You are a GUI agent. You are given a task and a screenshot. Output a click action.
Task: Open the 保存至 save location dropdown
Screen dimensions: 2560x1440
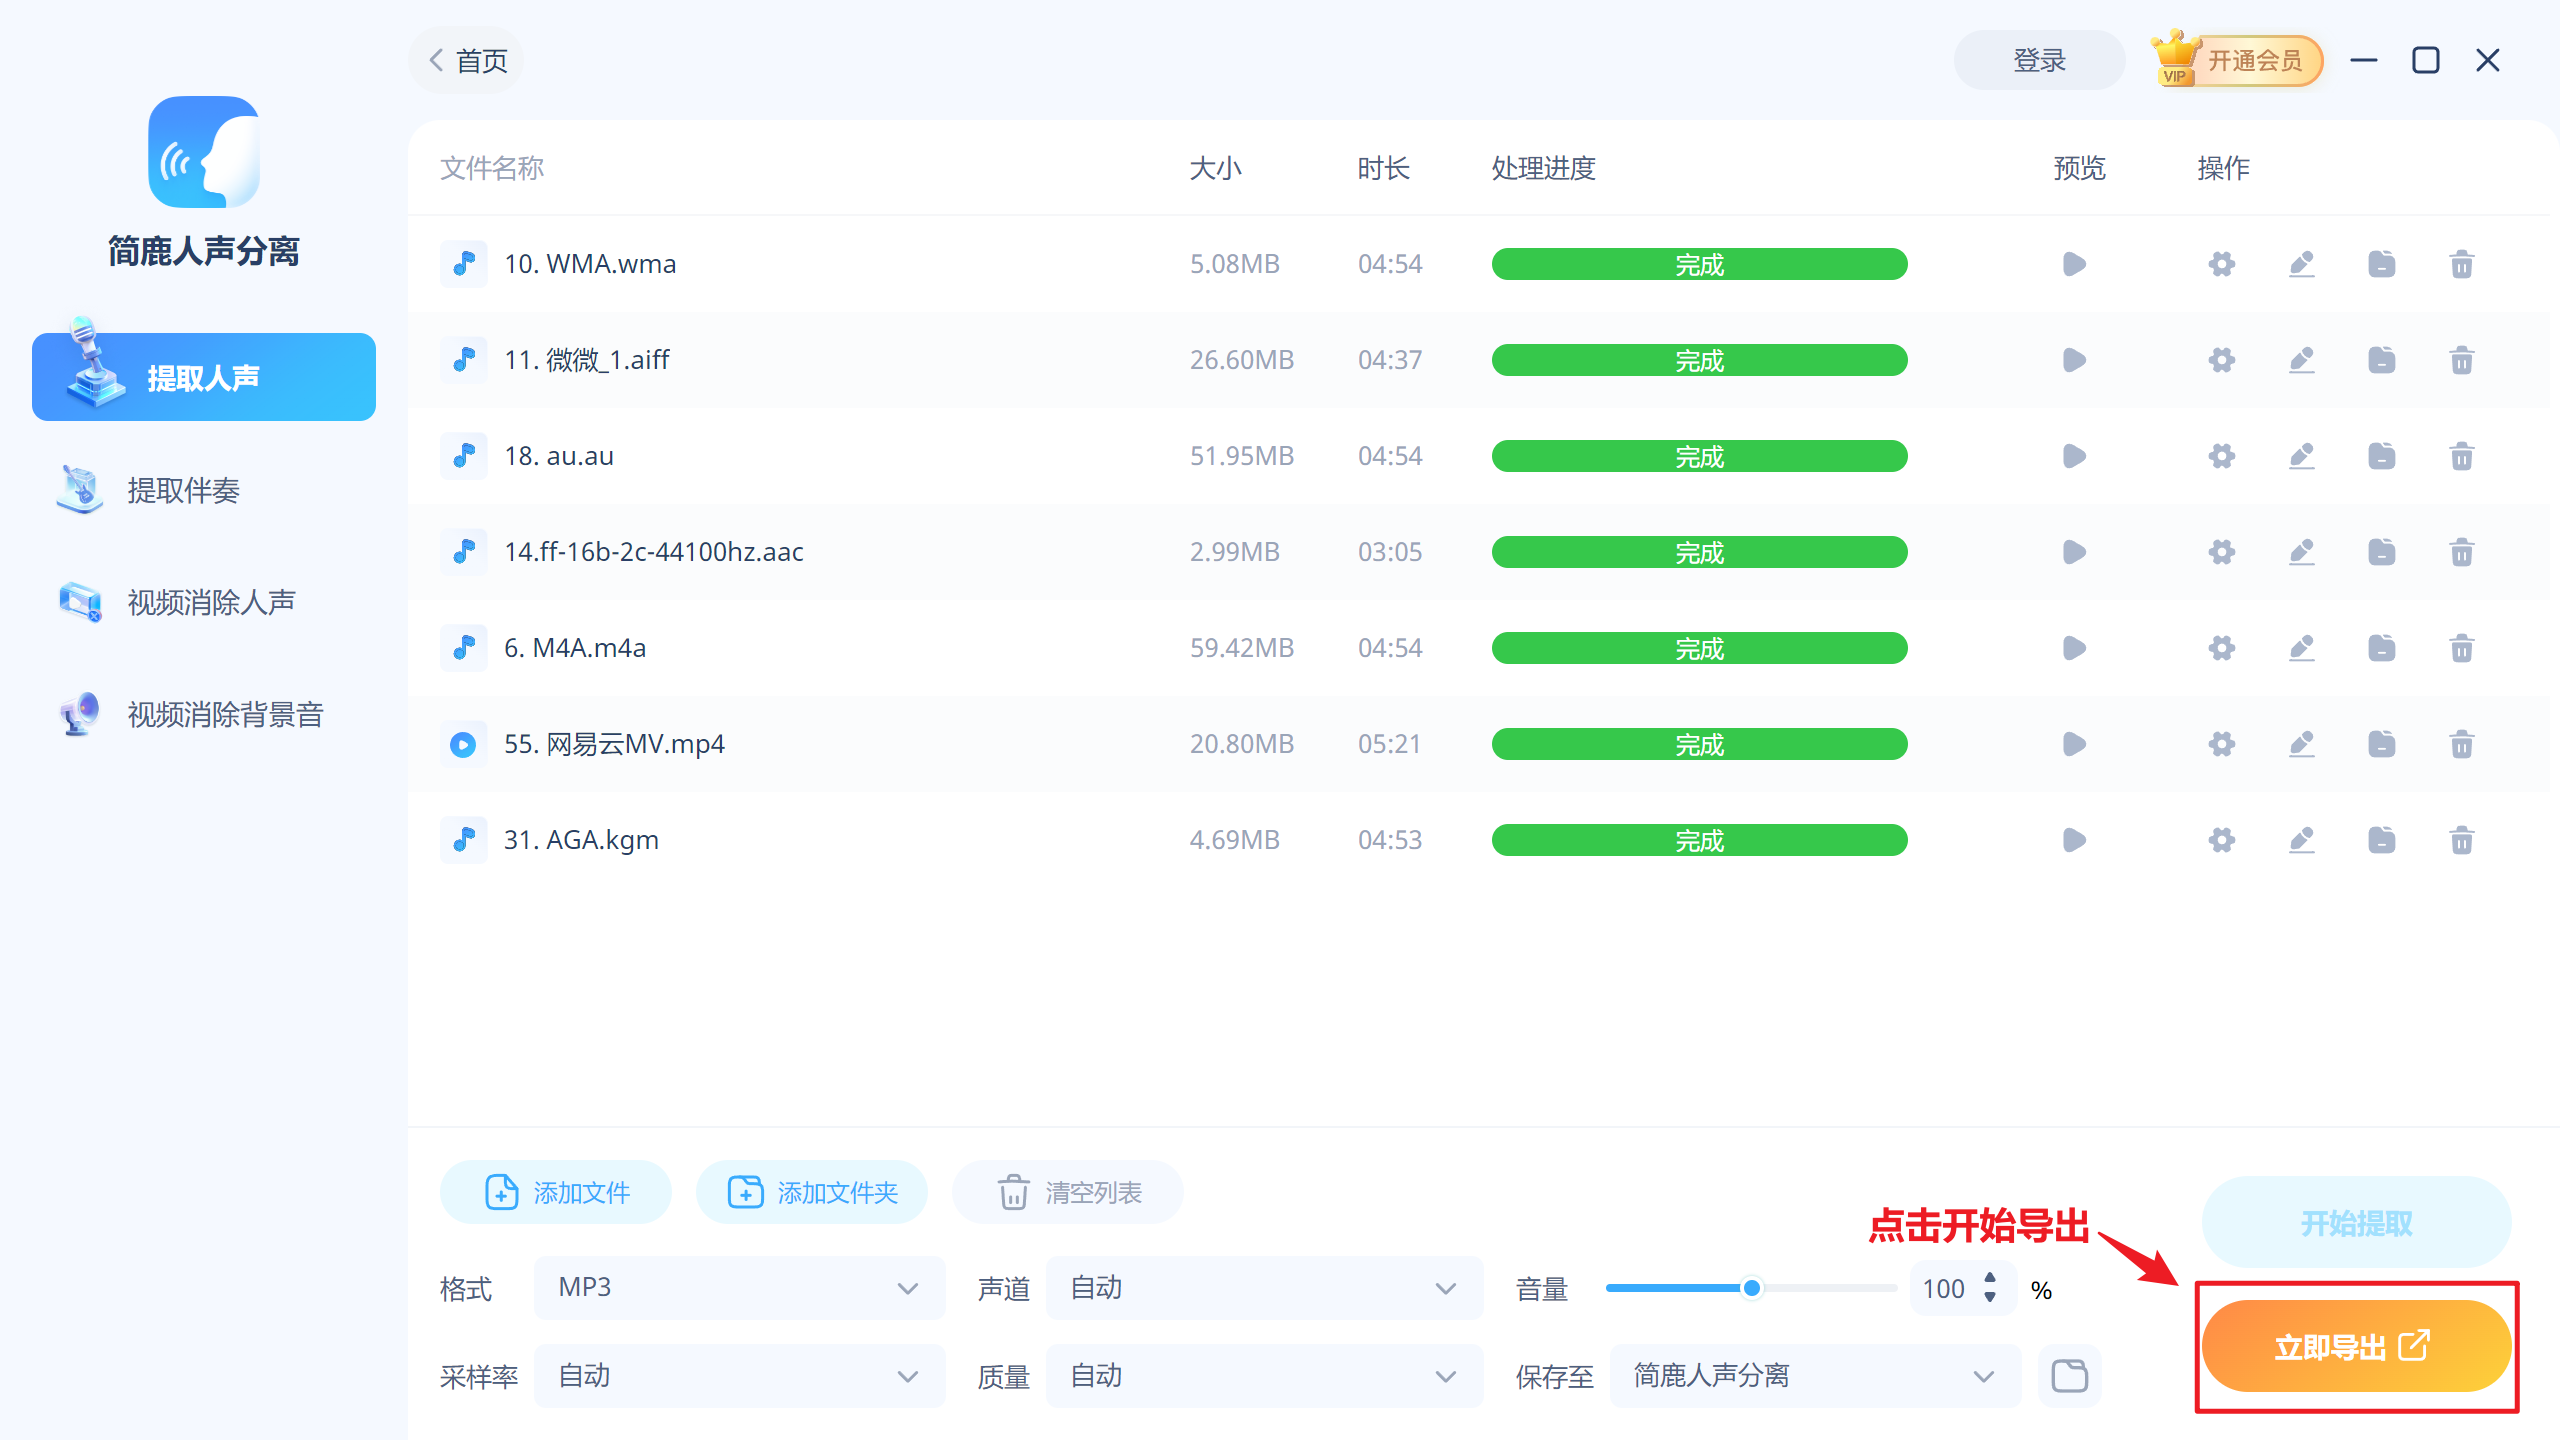click(1814, 1376)
